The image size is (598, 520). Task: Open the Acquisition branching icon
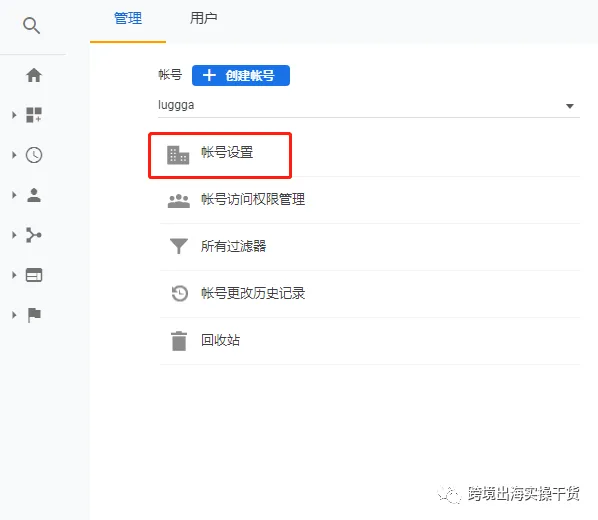pyautogui.click(x=34, y=235)
